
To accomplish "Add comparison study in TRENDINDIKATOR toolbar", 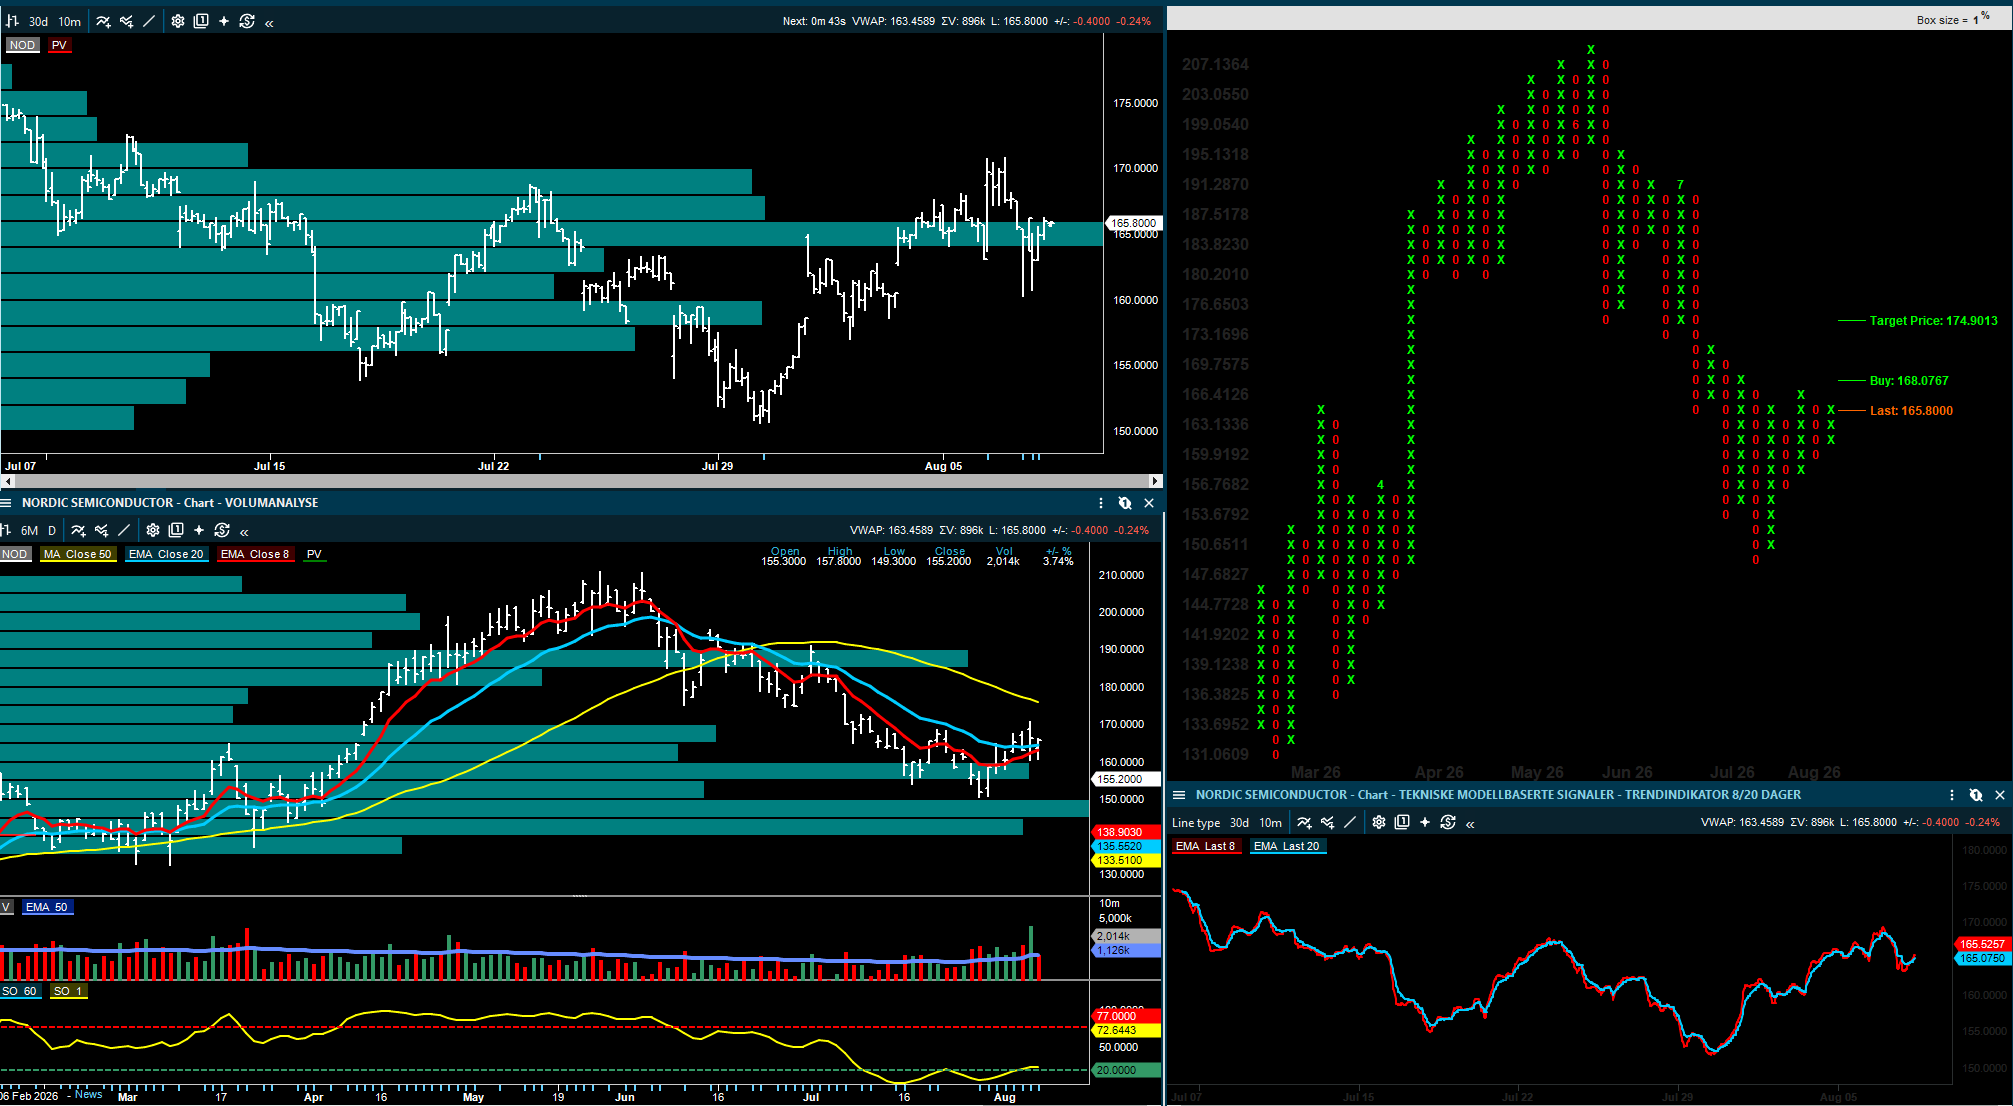I will point(1328,823).
